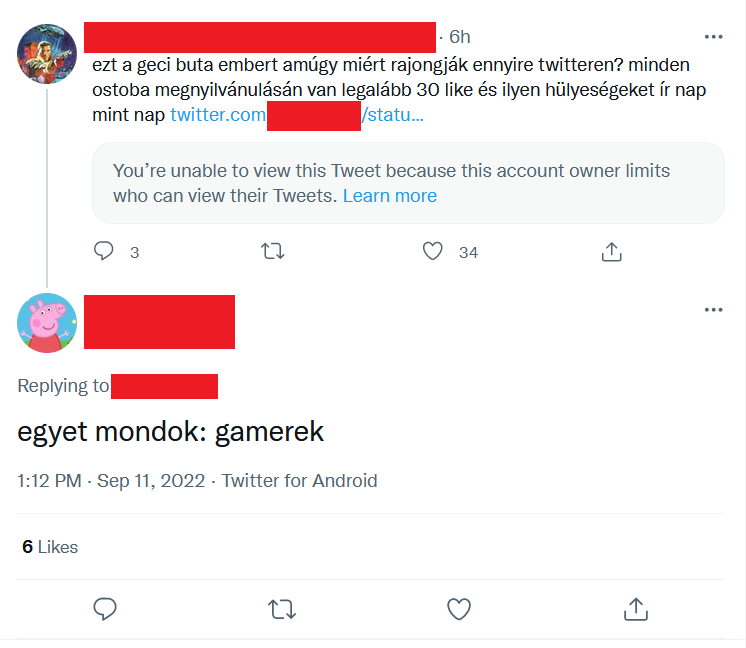Open the parent tweet author's avatar
The width and height of the screenshot is (746, 648).
point(47,54)
